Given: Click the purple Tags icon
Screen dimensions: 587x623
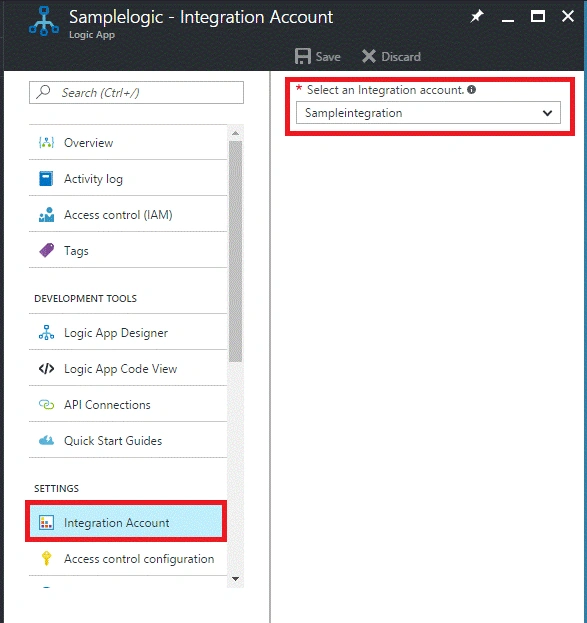Looking at the screenshot, I should click(46, 251).
